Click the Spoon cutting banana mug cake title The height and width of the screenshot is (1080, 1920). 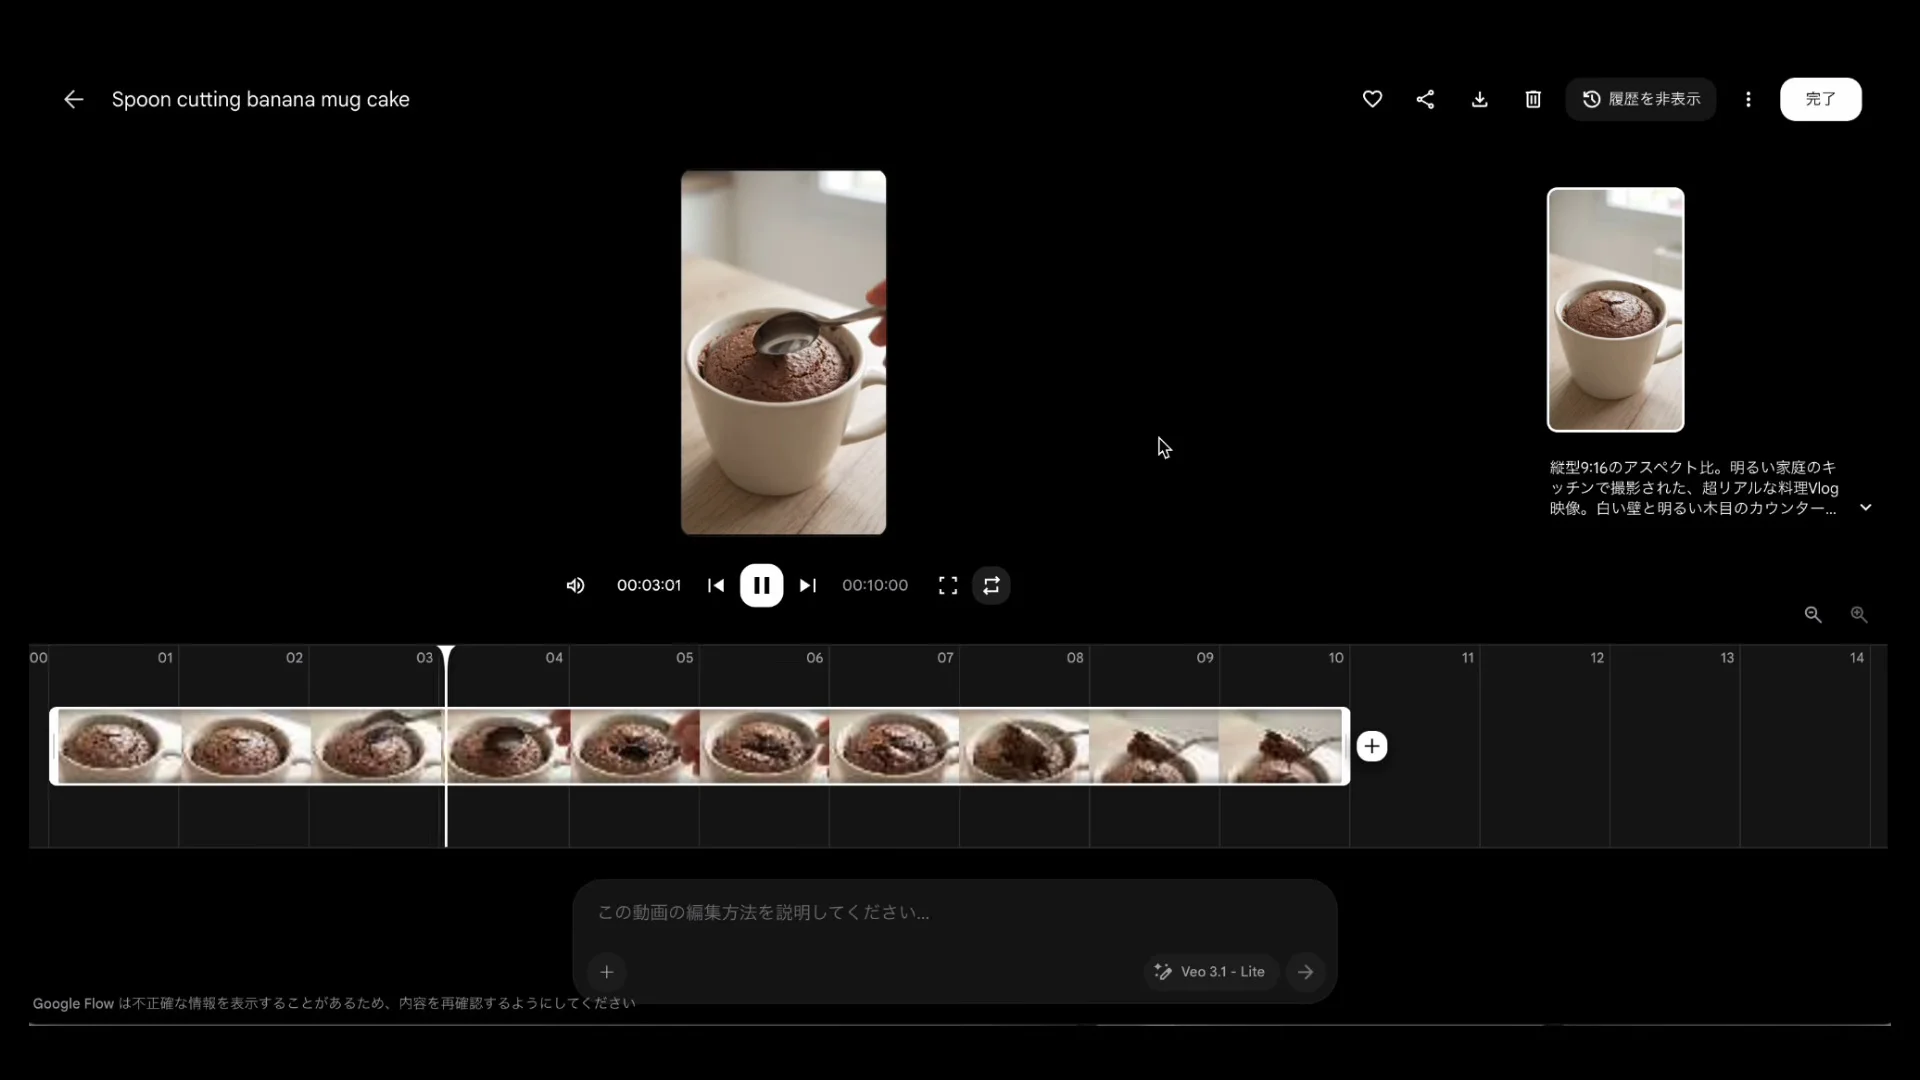[x=260, y=99]
